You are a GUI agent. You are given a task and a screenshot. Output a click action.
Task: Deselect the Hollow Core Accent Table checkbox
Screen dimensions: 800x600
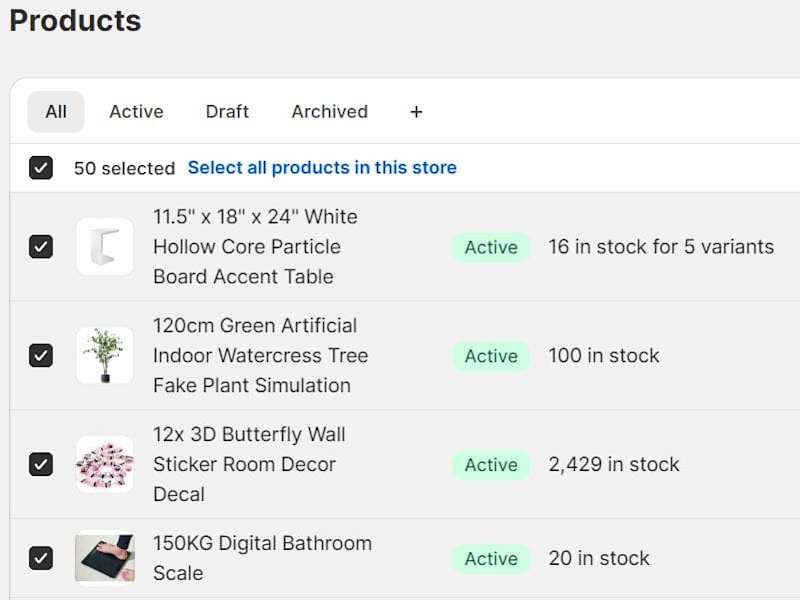41,247
